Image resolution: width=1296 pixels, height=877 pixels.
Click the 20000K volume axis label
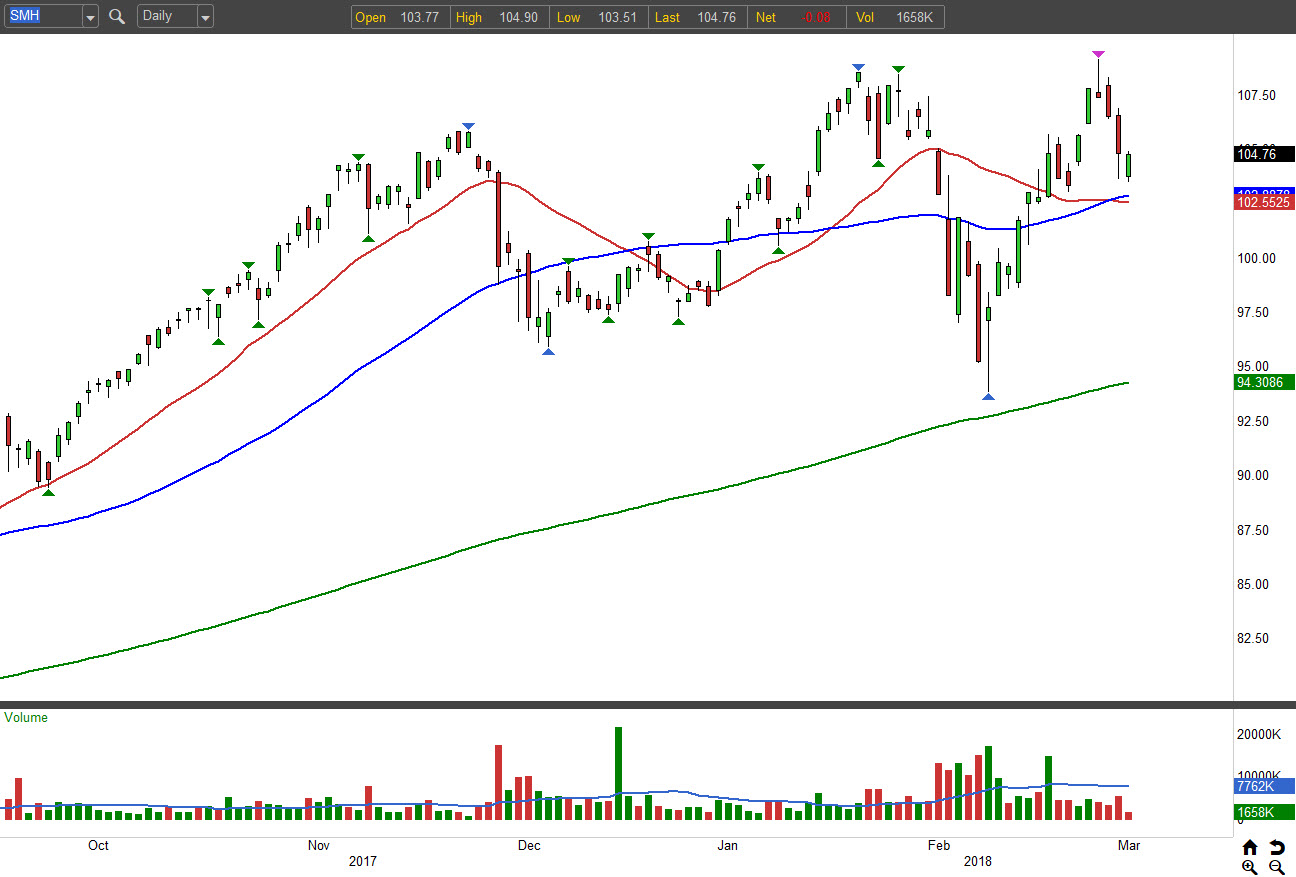pos(1261,734)
